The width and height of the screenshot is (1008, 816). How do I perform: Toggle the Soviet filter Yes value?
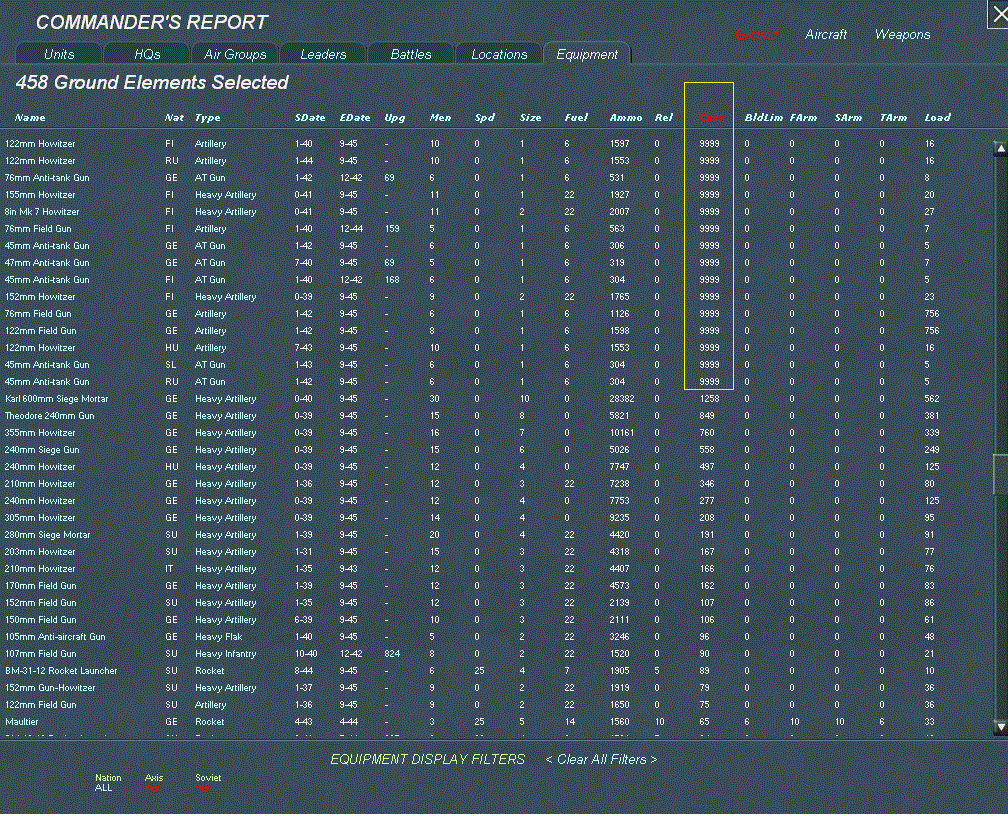[x=202, y=788]
